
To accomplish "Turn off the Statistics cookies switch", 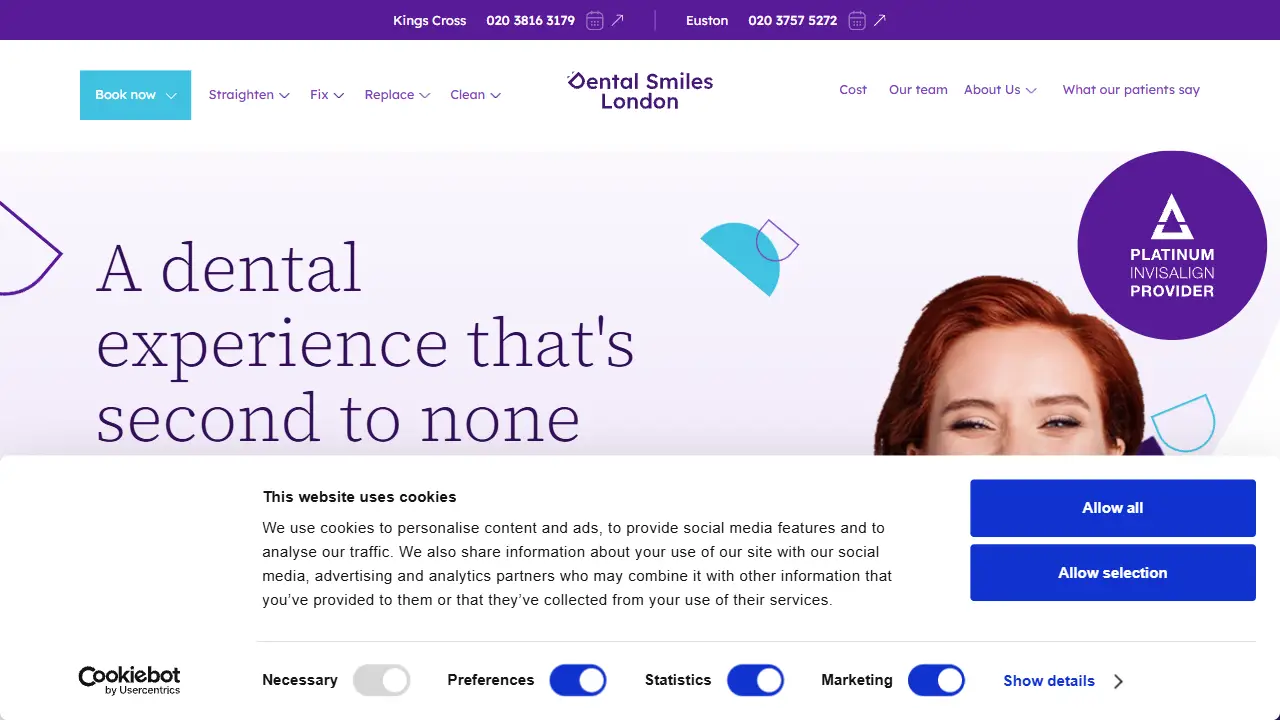I will (755, 681).
